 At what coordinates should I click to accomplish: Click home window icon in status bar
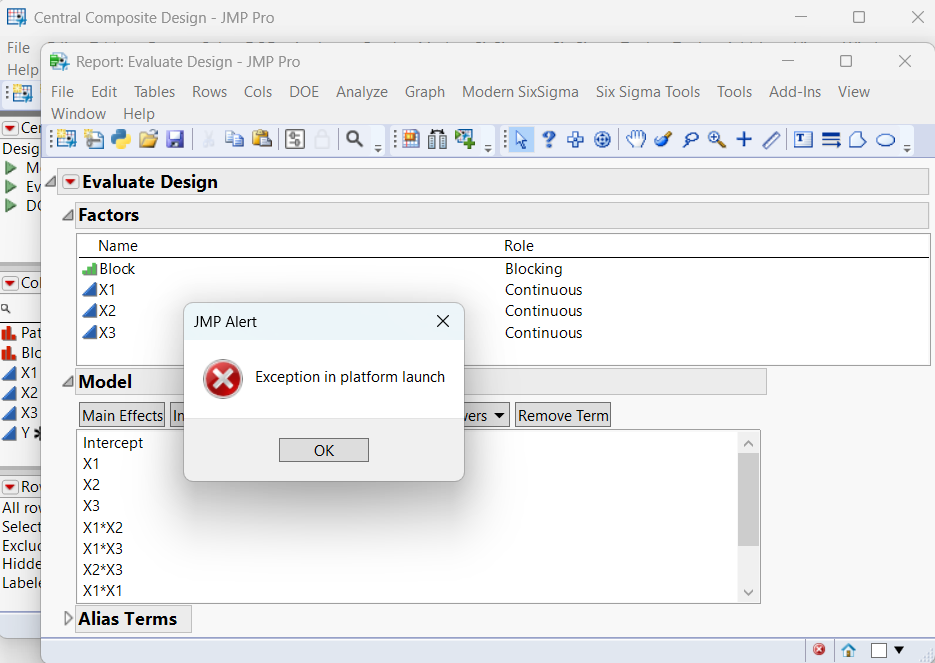[849, 649]
